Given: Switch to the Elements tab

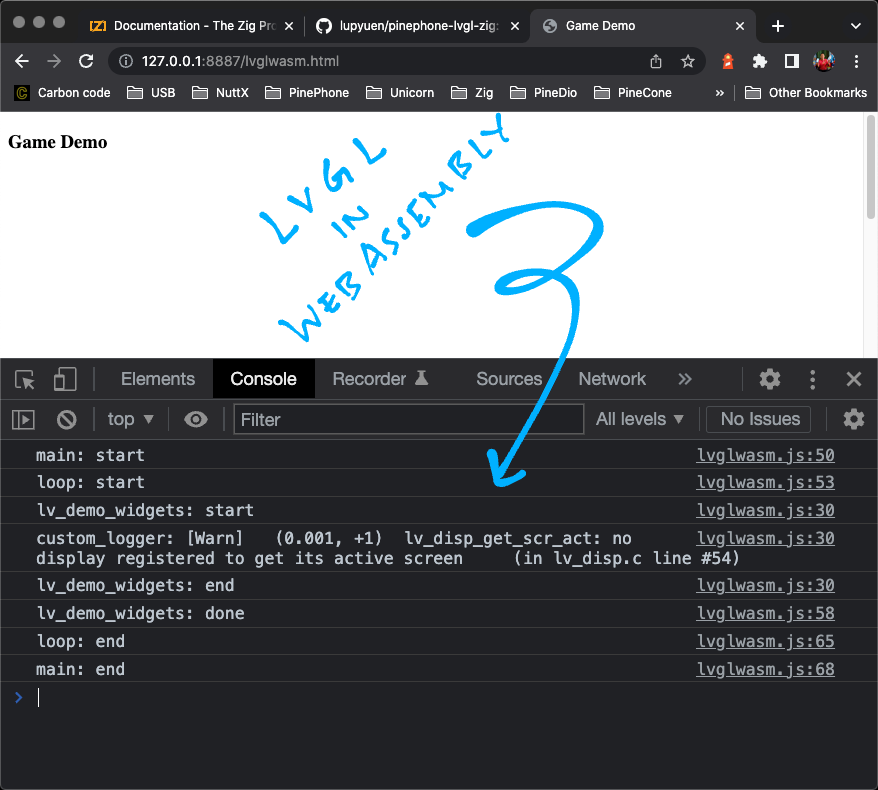Looking at the screenshot, I should [x=158, y=379].
